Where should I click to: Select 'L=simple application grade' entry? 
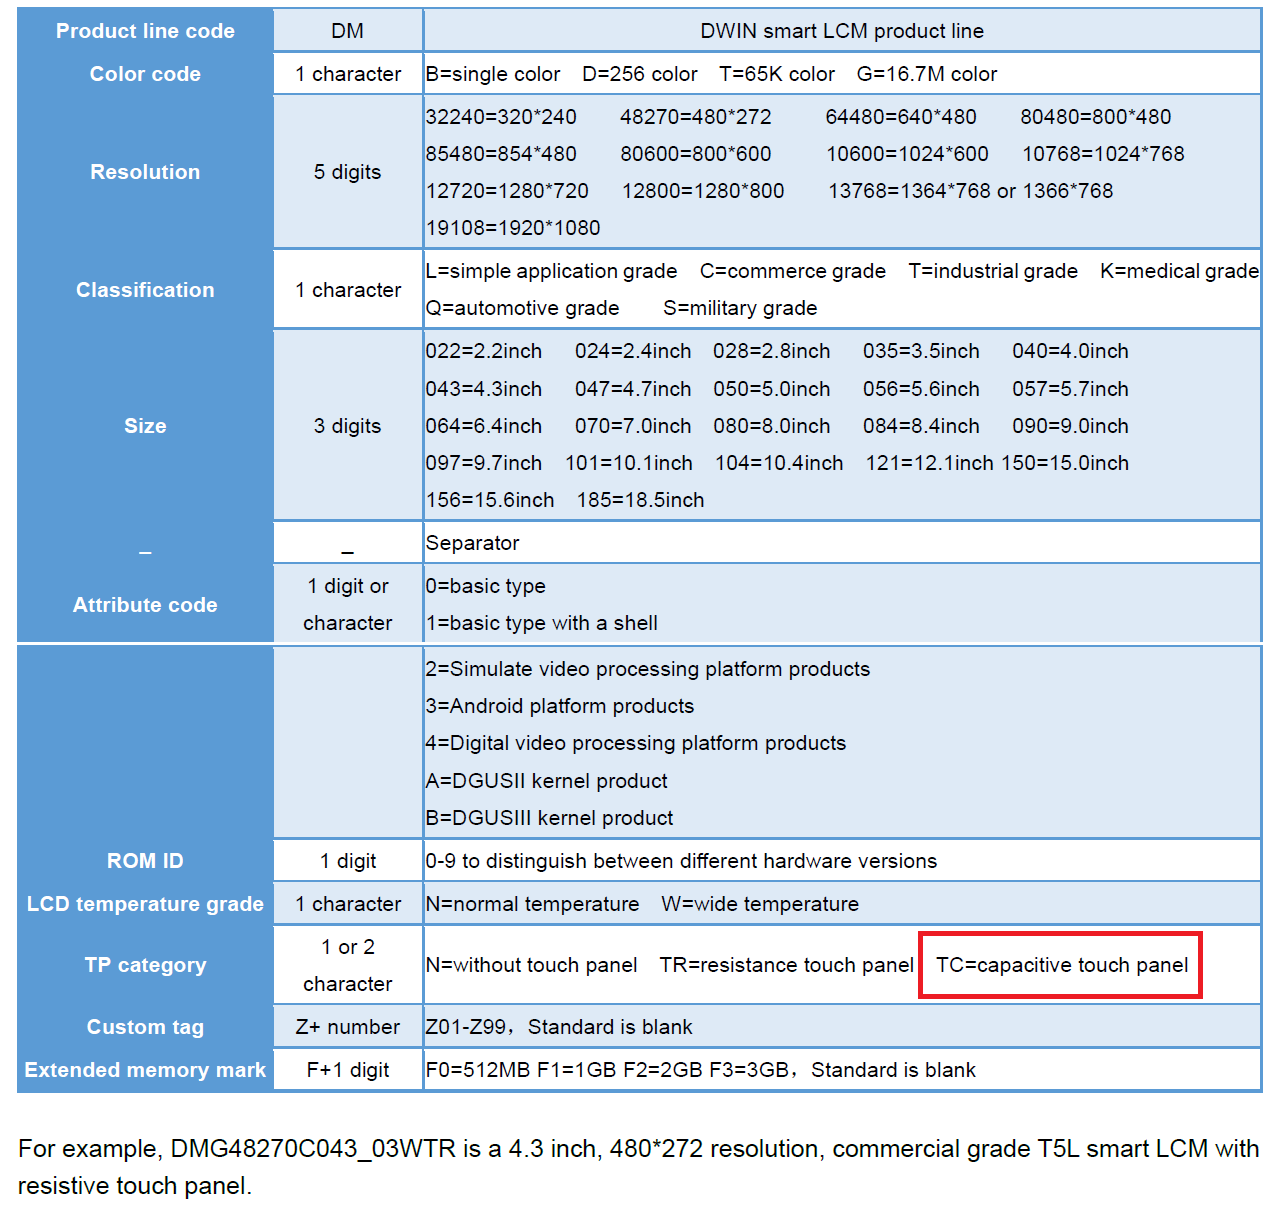click(x=551, y=271)
